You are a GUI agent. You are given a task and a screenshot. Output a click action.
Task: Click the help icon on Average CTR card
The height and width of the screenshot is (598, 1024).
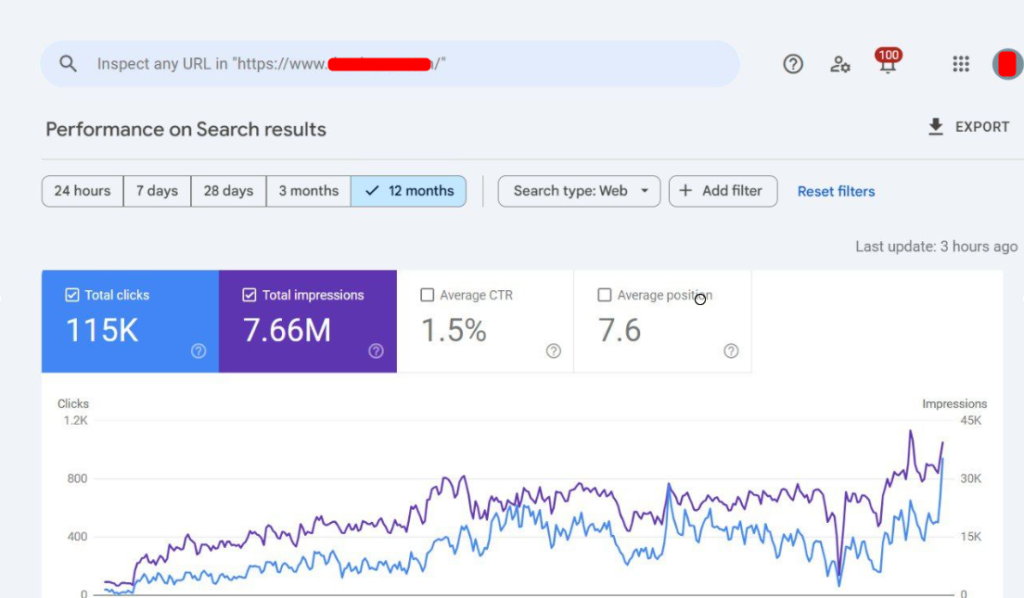tap(553, 351)
